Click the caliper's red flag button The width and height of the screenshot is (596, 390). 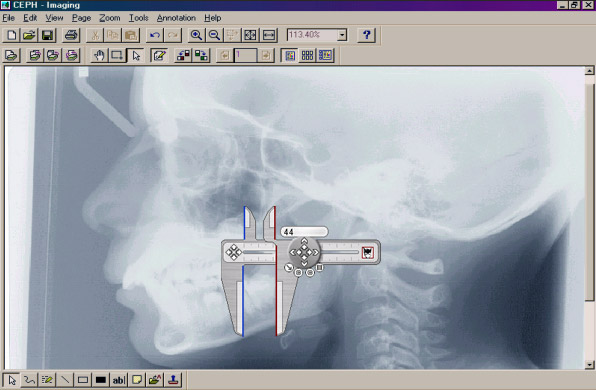pyautogui.click(x=368, y=252)
